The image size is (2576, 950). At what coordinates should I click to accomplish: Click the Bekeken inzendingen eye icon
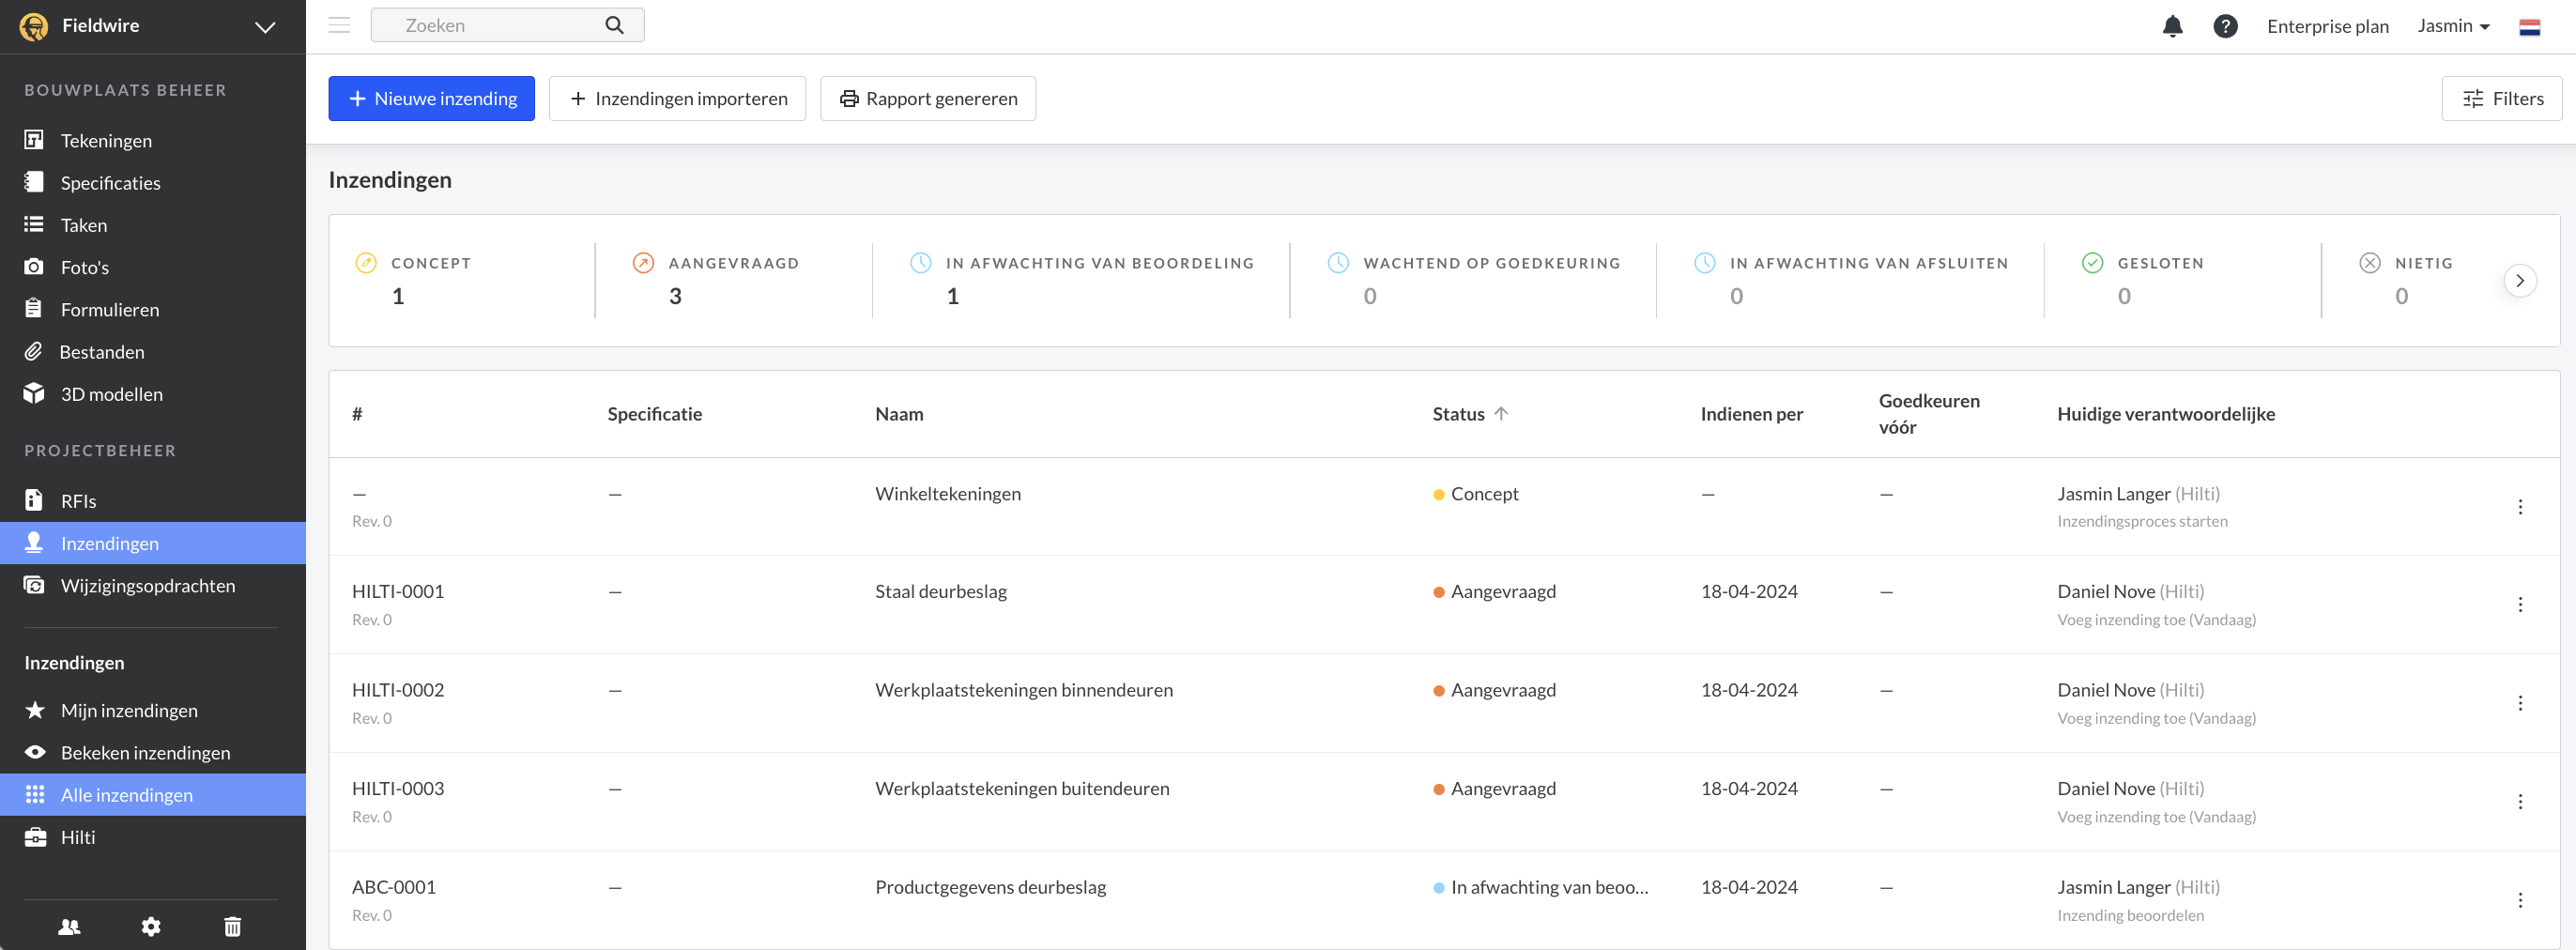tap(35, 752)
